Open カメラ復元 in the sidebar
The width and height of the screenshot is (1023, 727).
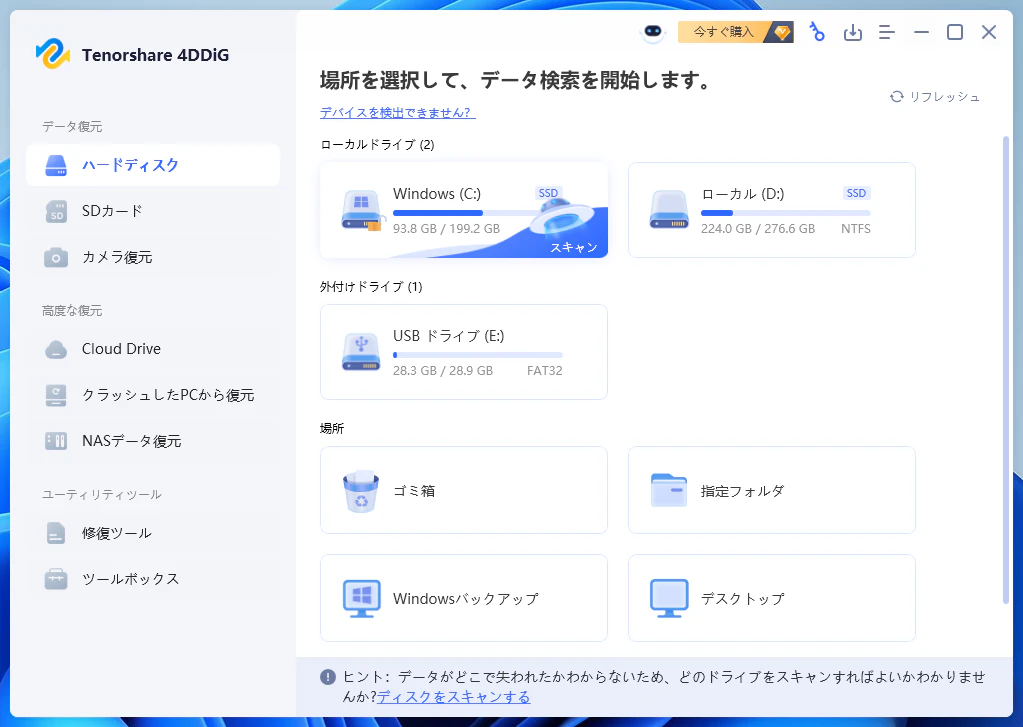153,257
